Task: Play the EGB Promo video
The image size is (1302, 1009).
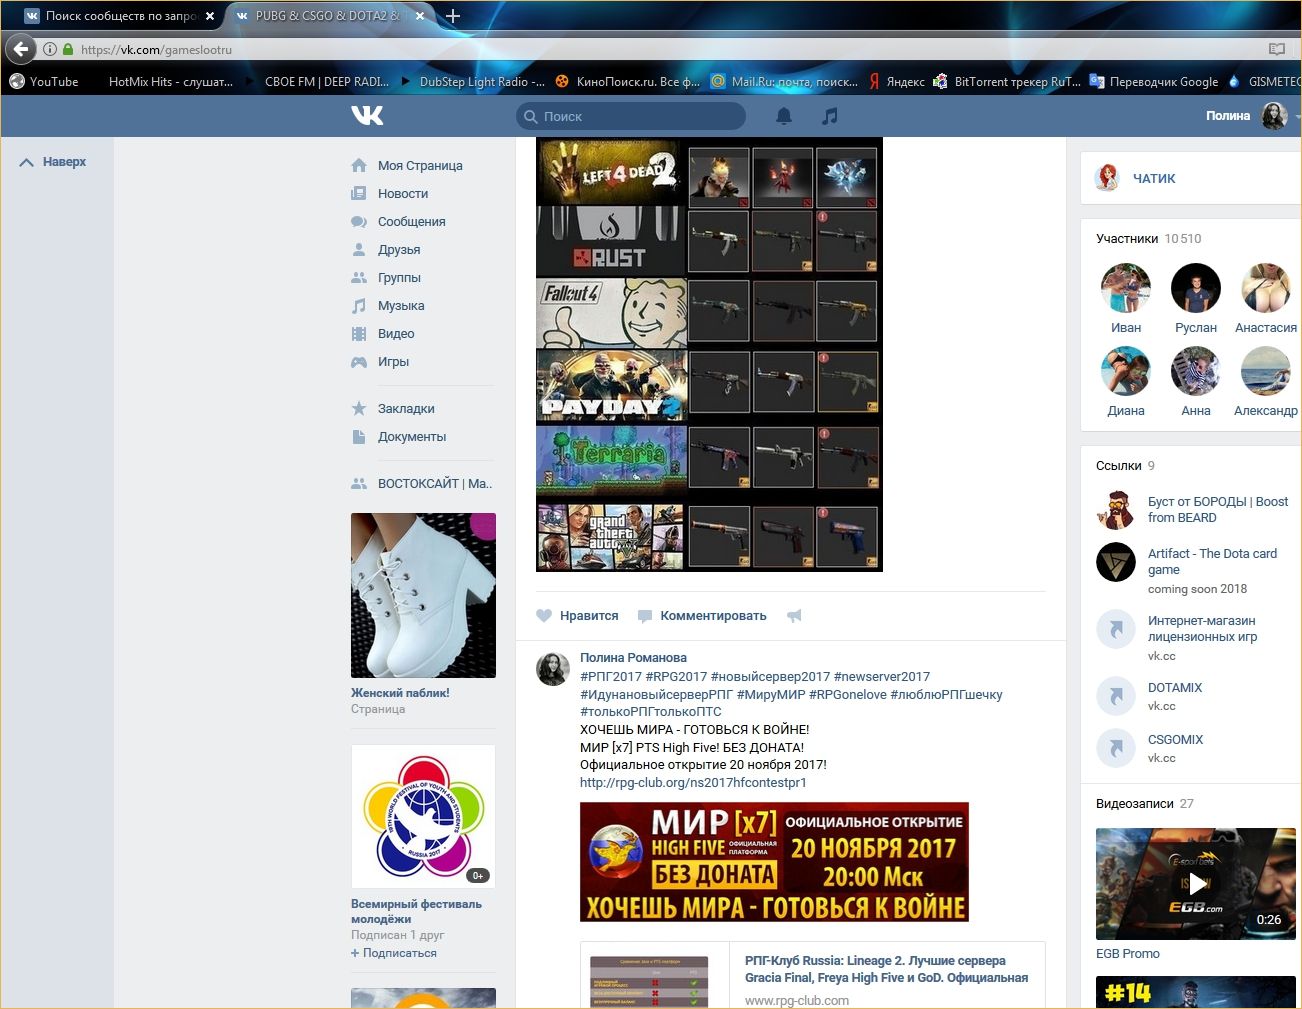Action: pyautogui.click(x=1196, y=884)
